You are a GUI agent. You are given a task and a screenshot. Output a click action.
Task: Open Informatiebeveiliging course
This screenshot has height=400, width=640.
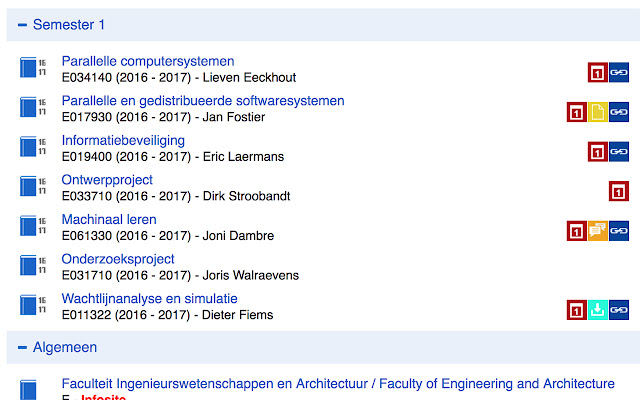(x=123, y=140)
